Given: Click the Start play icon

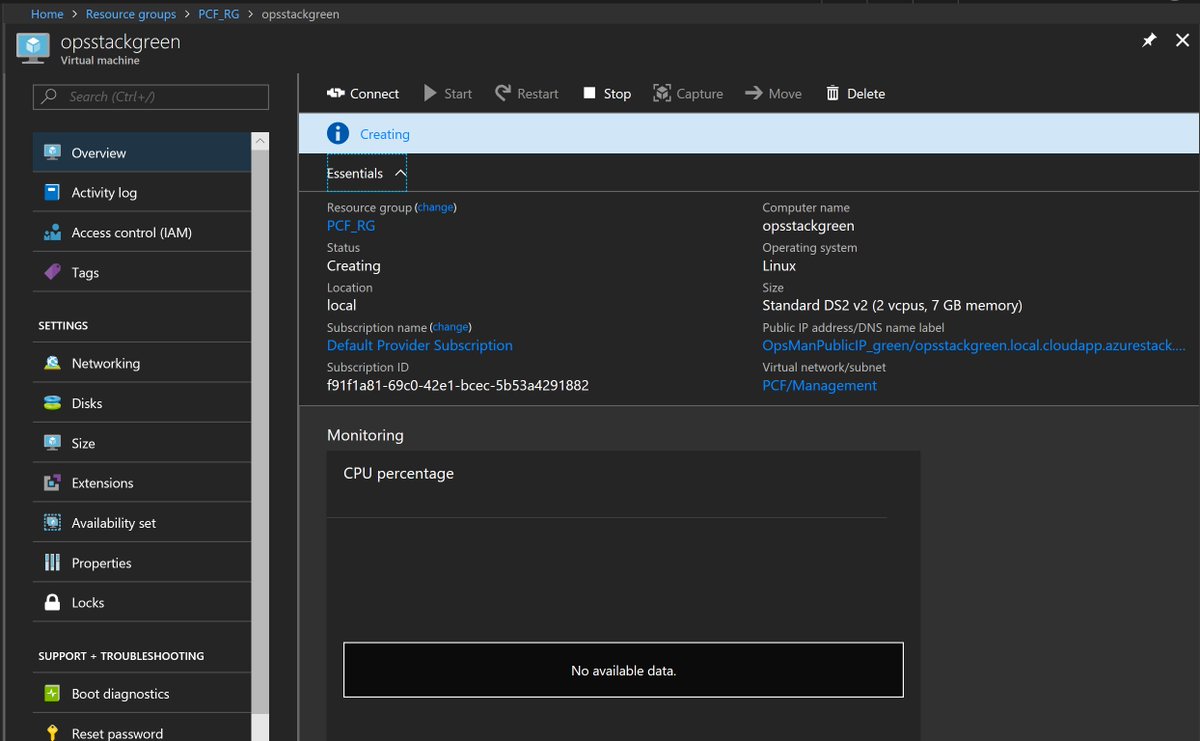Looking at the screenshot, I should coord(430,93).
